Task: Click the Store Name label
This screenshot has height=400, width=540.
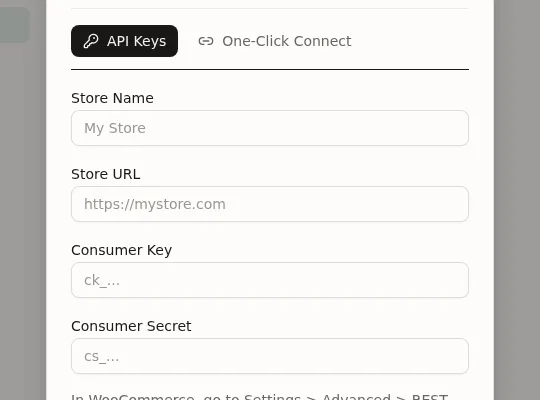Action: click(112, 98)
